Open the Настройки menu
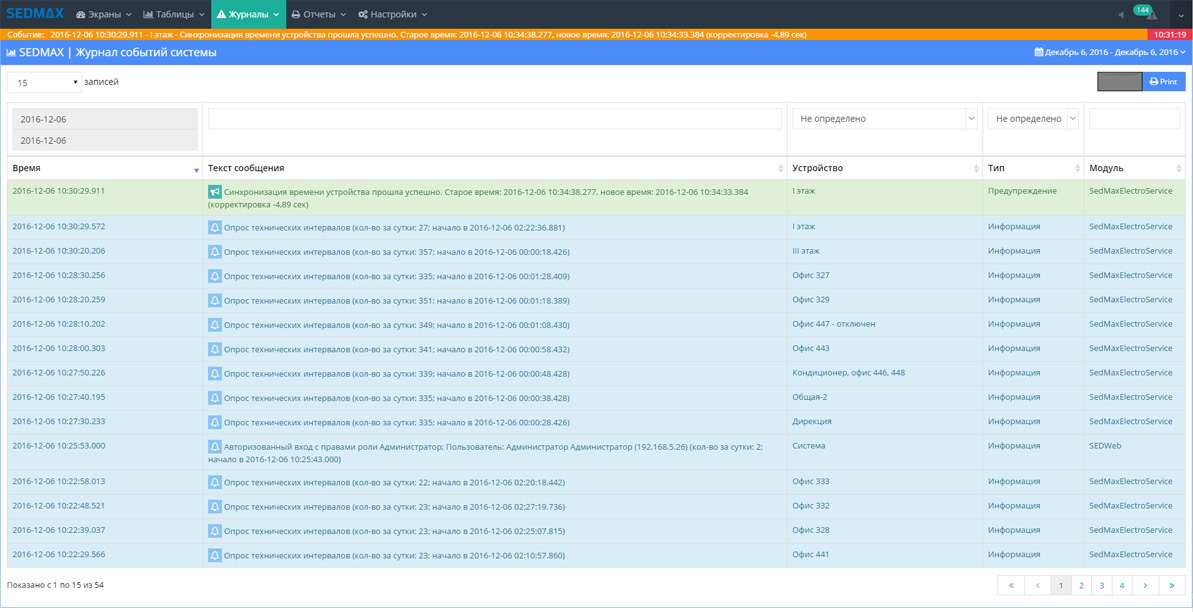This screenshot has width=1193, height=612. click(x=392, y=15)
